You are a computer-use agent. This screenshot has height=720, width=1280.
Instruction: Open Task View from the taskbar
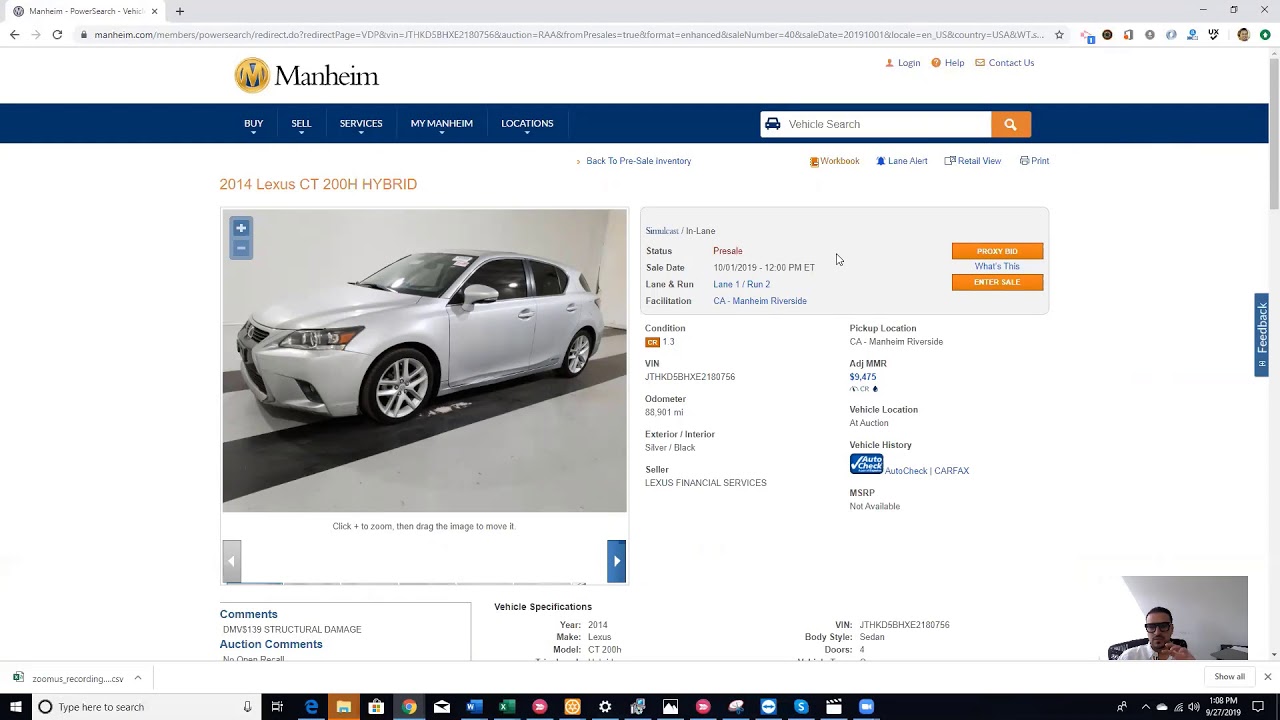[277, 707]
